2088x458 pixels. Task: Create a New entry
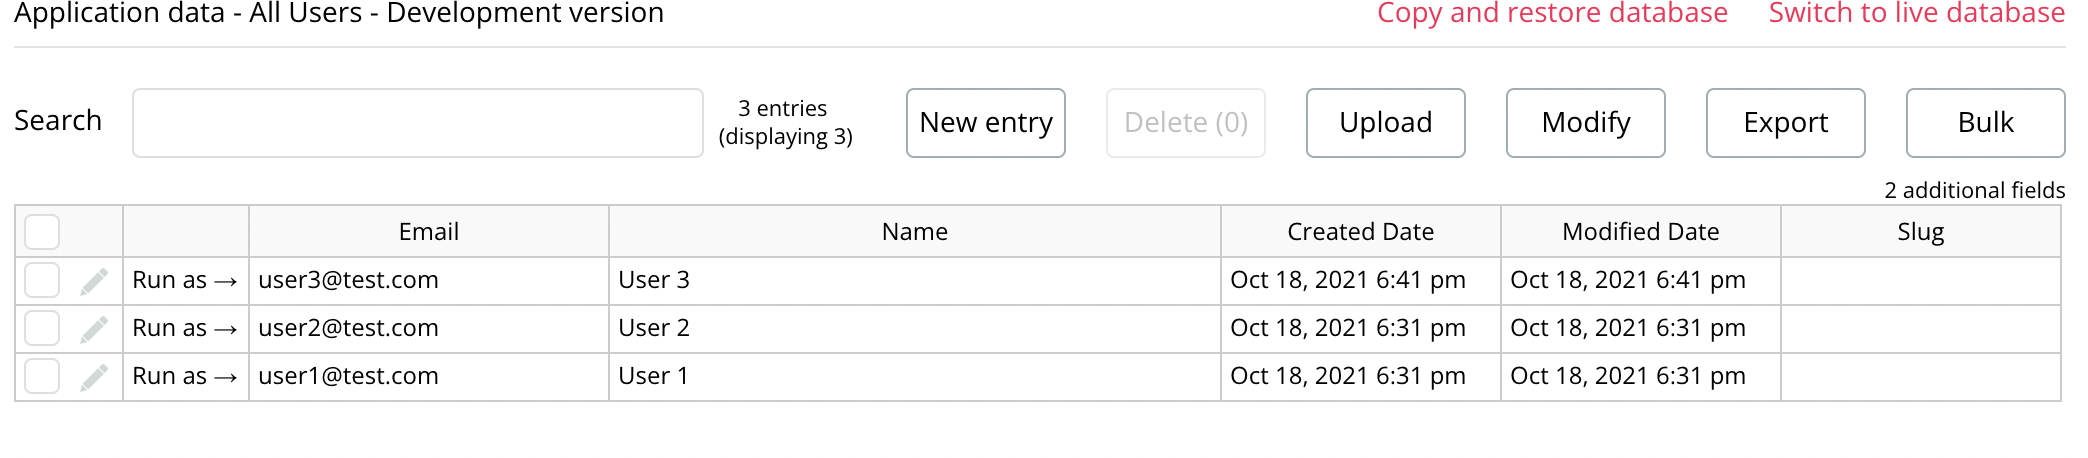click(986, 123)
